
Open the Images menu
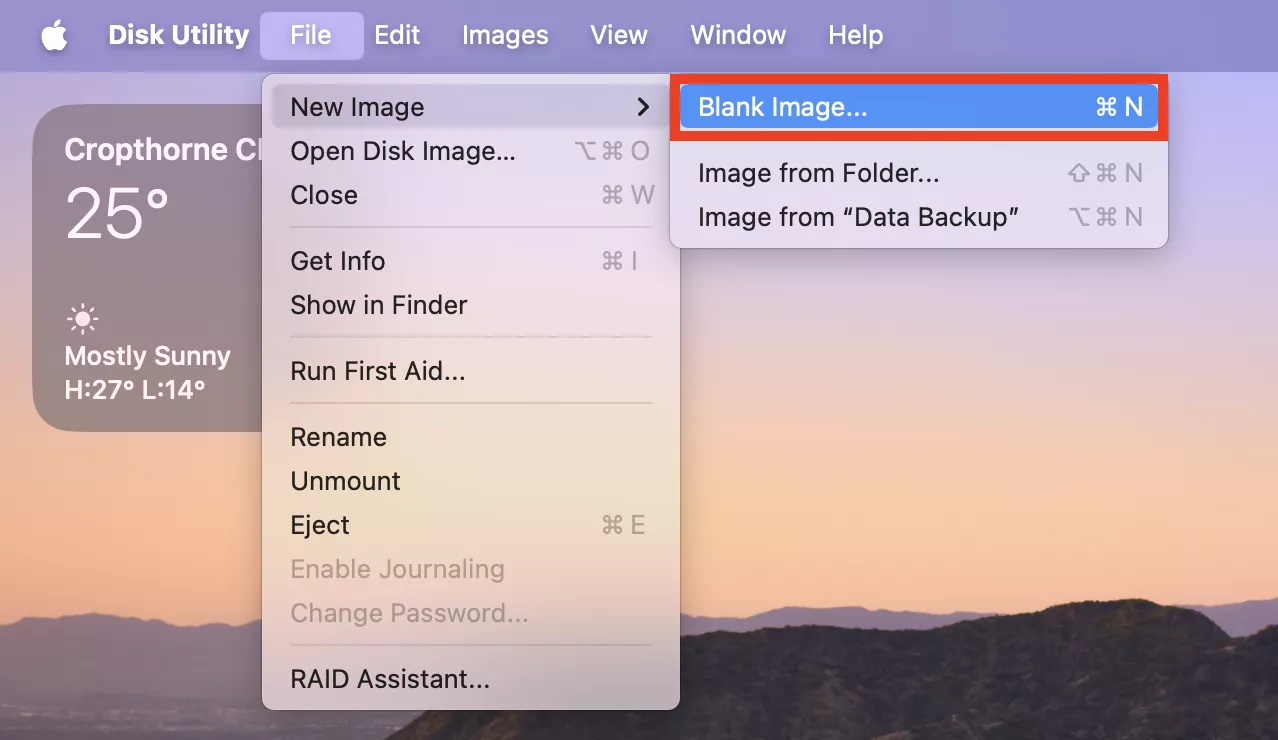pos(505,36)
